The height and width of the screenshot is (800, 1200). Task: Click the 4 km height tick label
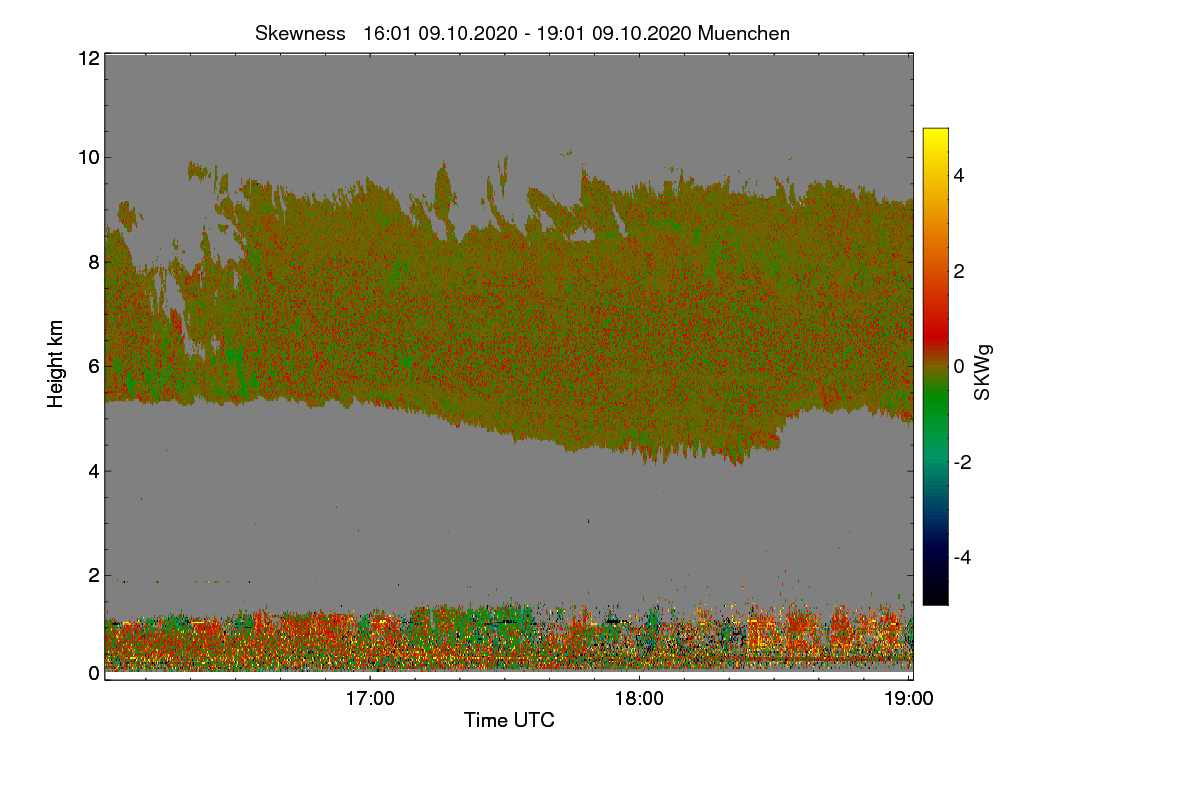(94, 471)
